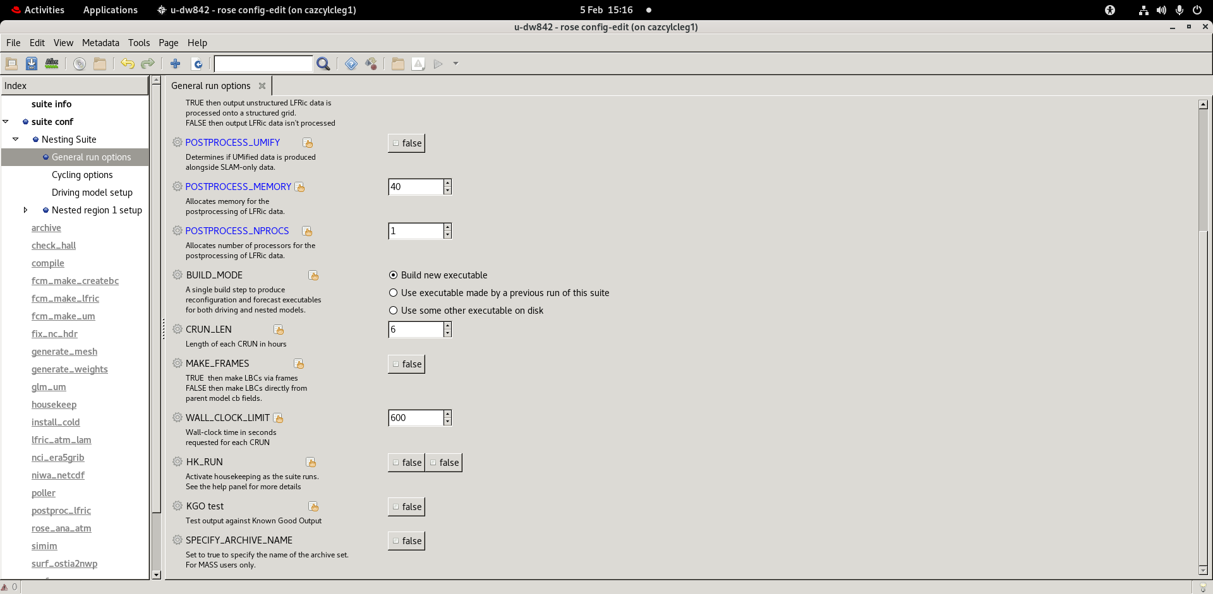Click the Open suite toolbar icon
1213x594 pixels.
click(12, 64)
